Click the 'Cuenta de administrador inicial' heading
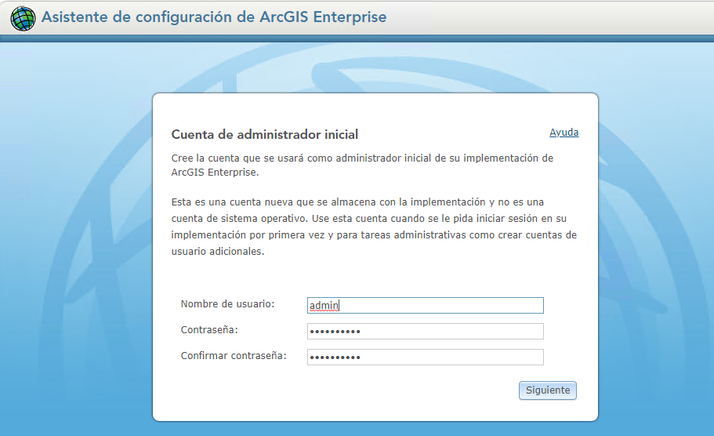This screenshot has width=714, height=436. pos(265,134)
